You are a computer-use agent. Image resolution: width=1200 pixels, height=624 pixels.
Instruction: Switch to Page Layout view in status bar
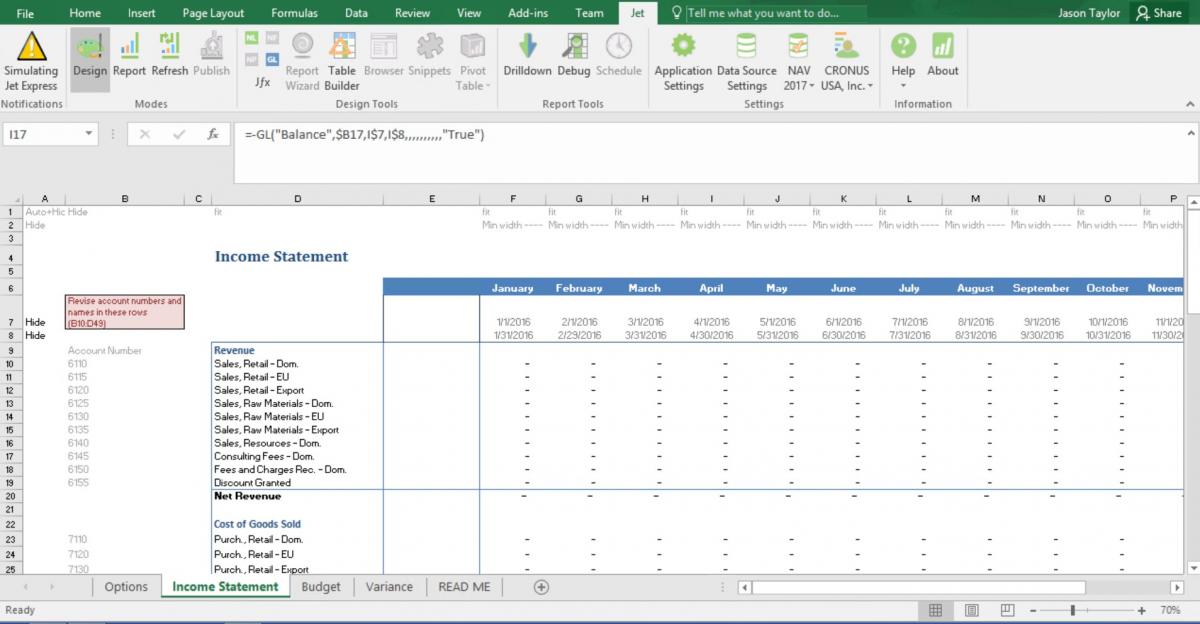[x=971, y=610]
